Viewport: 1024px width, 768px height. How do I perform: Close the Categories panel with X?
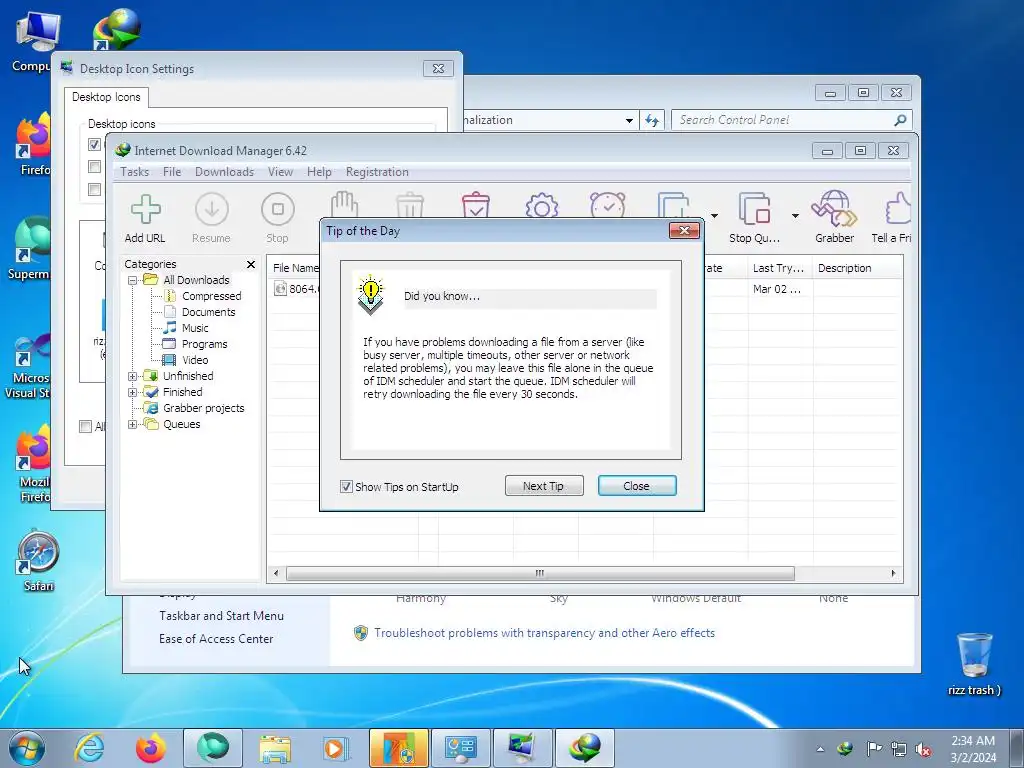click(x=251, y=264)
